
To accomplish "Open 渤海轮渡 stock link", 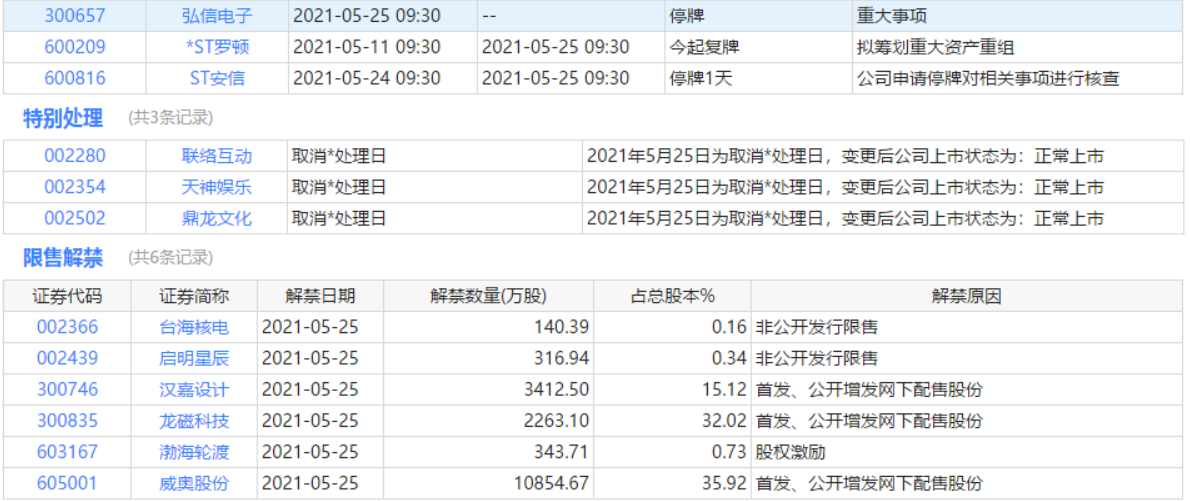I will click(x=194, y=452).
